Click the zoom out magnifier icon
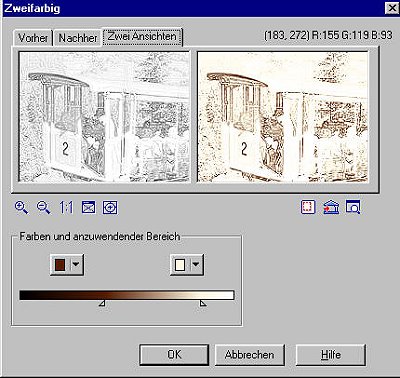This screenshot has height=378, width=400. (x=43, y=207)
